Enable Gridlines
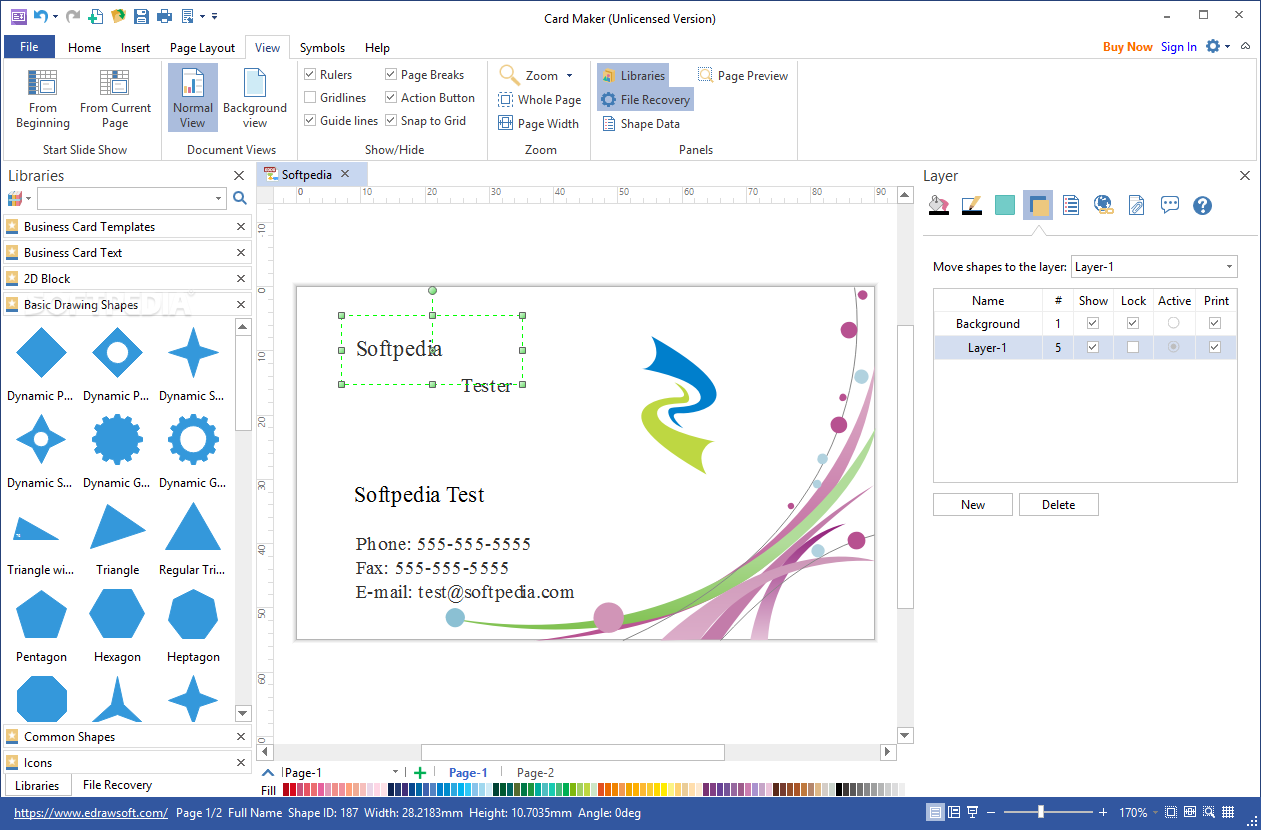 point(311,97)
